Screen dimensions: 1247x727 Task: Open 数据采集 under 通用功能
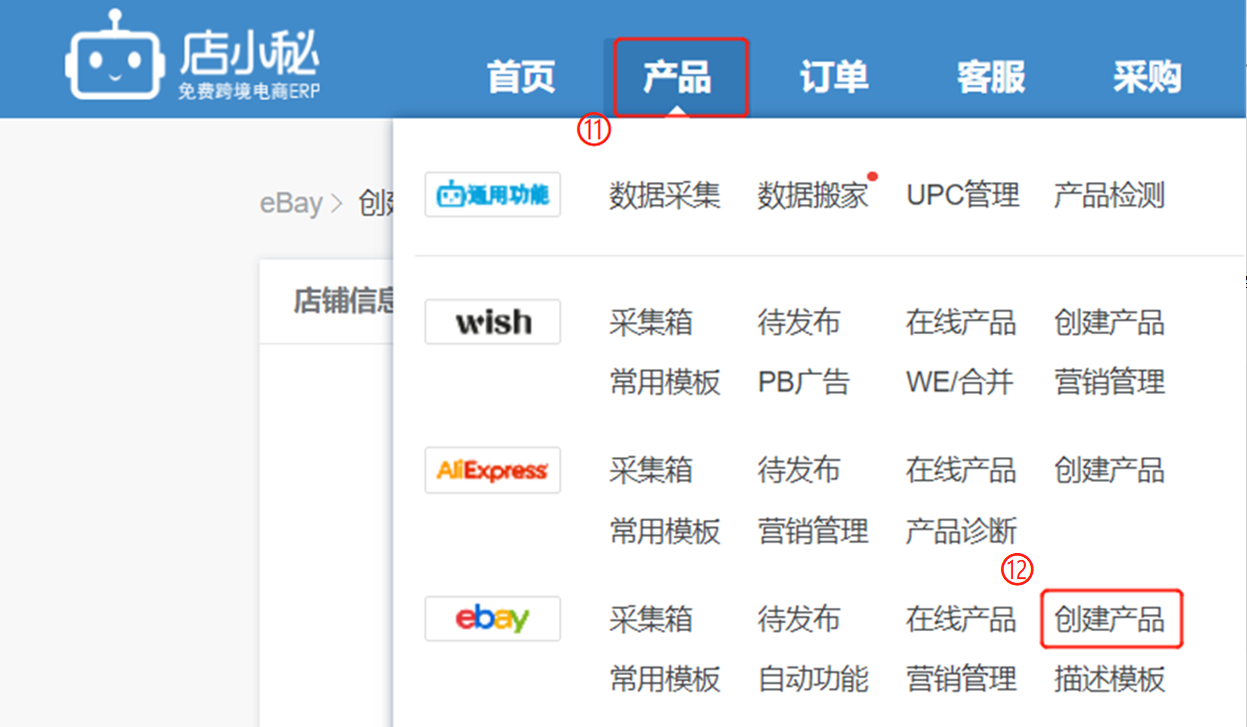[665, 195]
